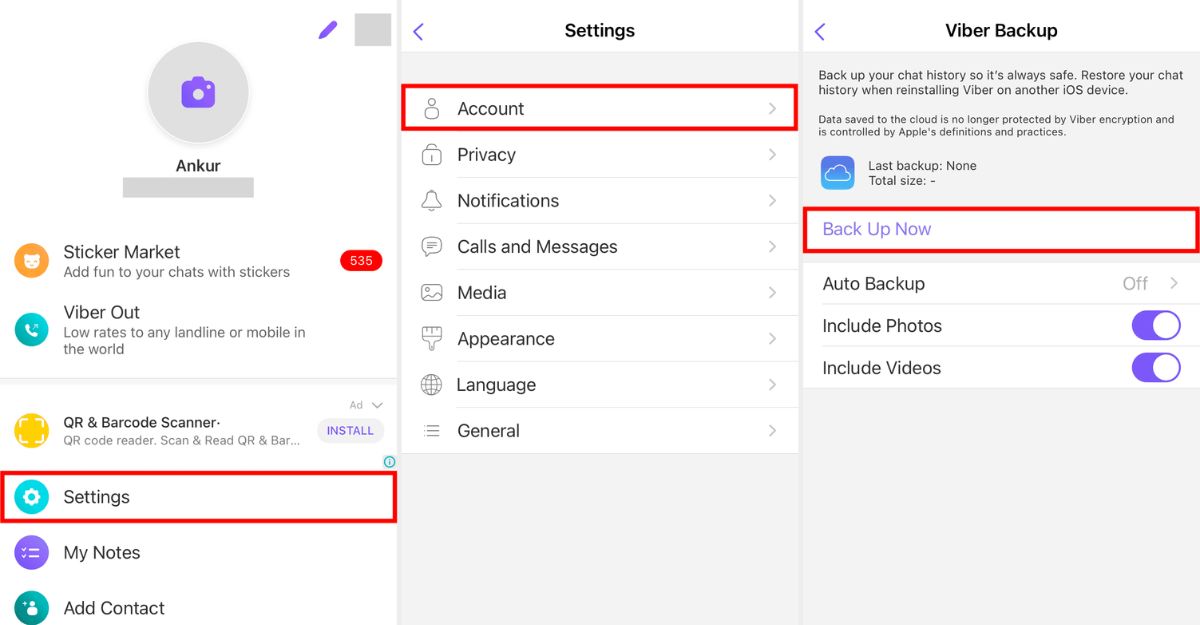The width and height of the screenshot is (1200, 625).
Task: Tap the Add Contact person icon
Action: click(x=31, y=607)
